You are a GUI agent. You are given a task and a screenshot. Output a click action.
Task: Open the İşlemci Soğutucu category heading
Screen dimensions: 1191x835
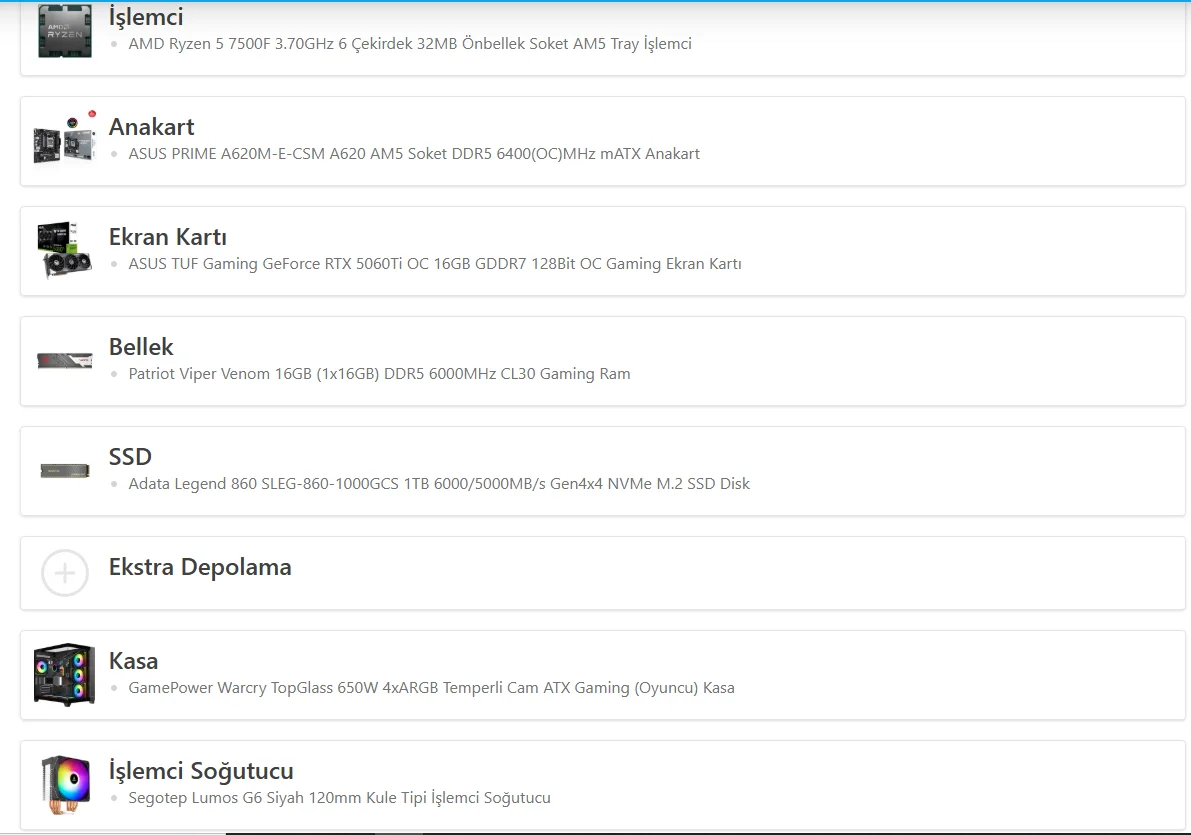click(201, 771)
